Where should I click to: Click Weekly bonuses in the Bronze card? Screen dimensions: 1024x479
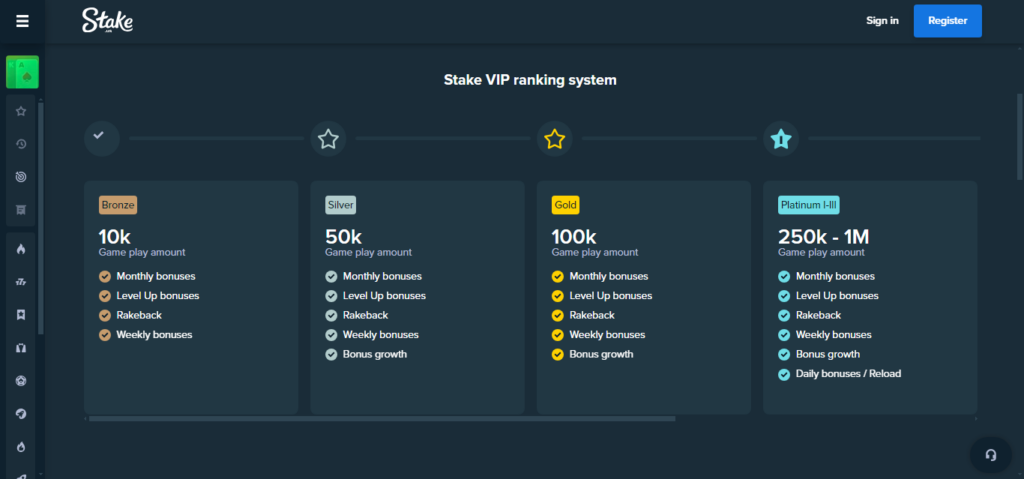(x=154, y=335)
